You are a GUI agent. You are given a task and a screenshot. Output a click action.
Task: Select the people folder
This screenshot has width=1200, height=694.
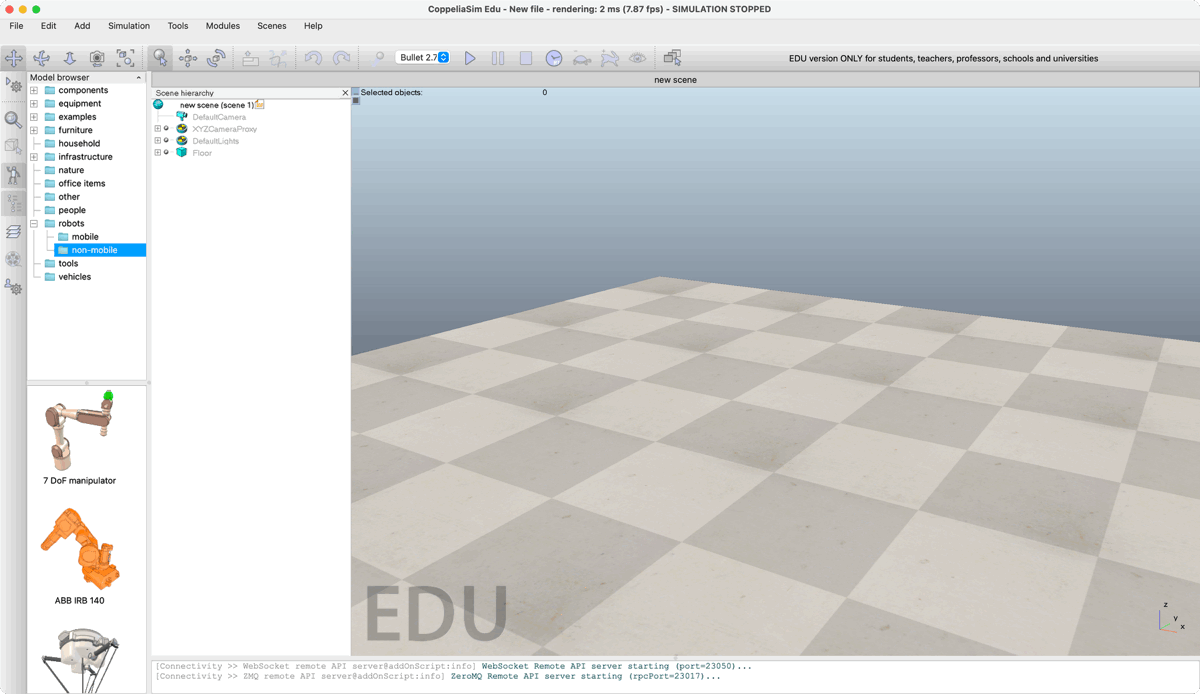pyautogui.click(x=72, y=210)
